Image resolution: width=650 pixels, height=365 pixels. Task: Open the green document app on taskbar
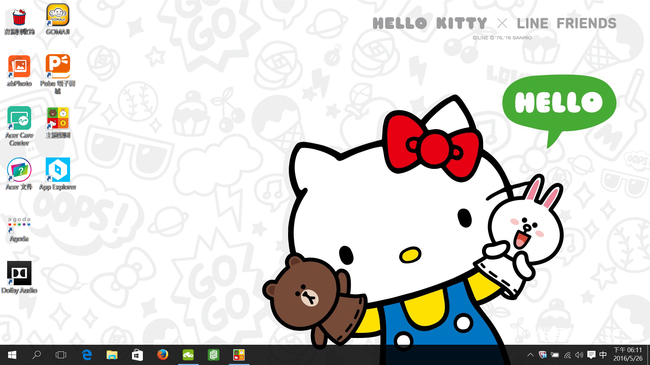[213, 355]
